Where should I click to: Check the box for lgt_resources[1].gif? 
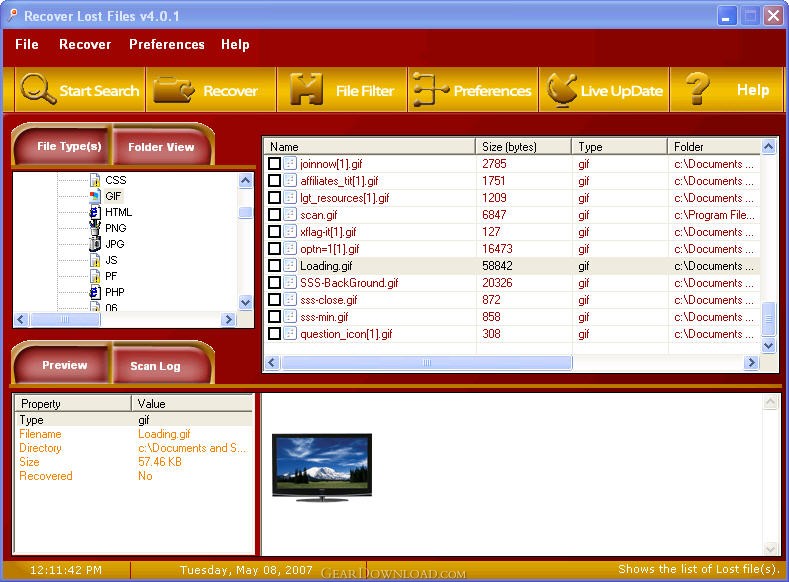(274, 198)
